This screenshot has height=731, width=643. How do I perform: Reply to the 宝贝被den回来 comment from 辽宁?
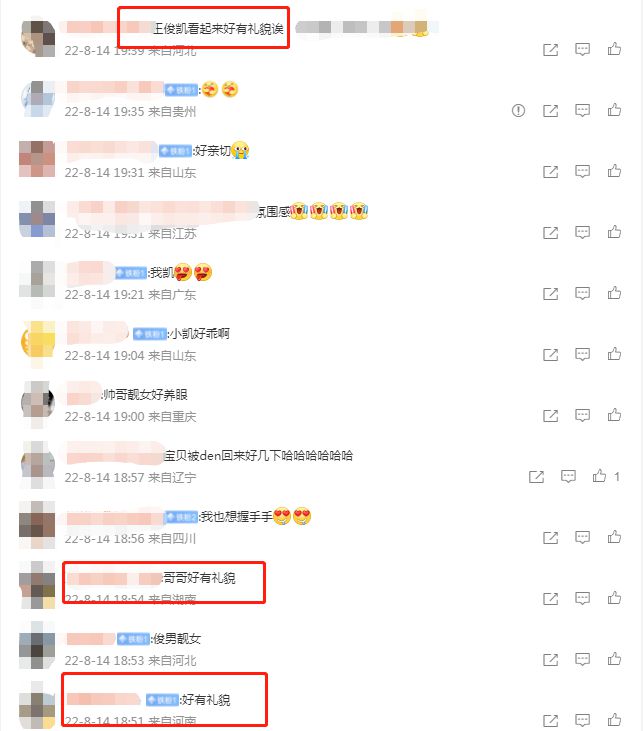(x=567, y=476)
